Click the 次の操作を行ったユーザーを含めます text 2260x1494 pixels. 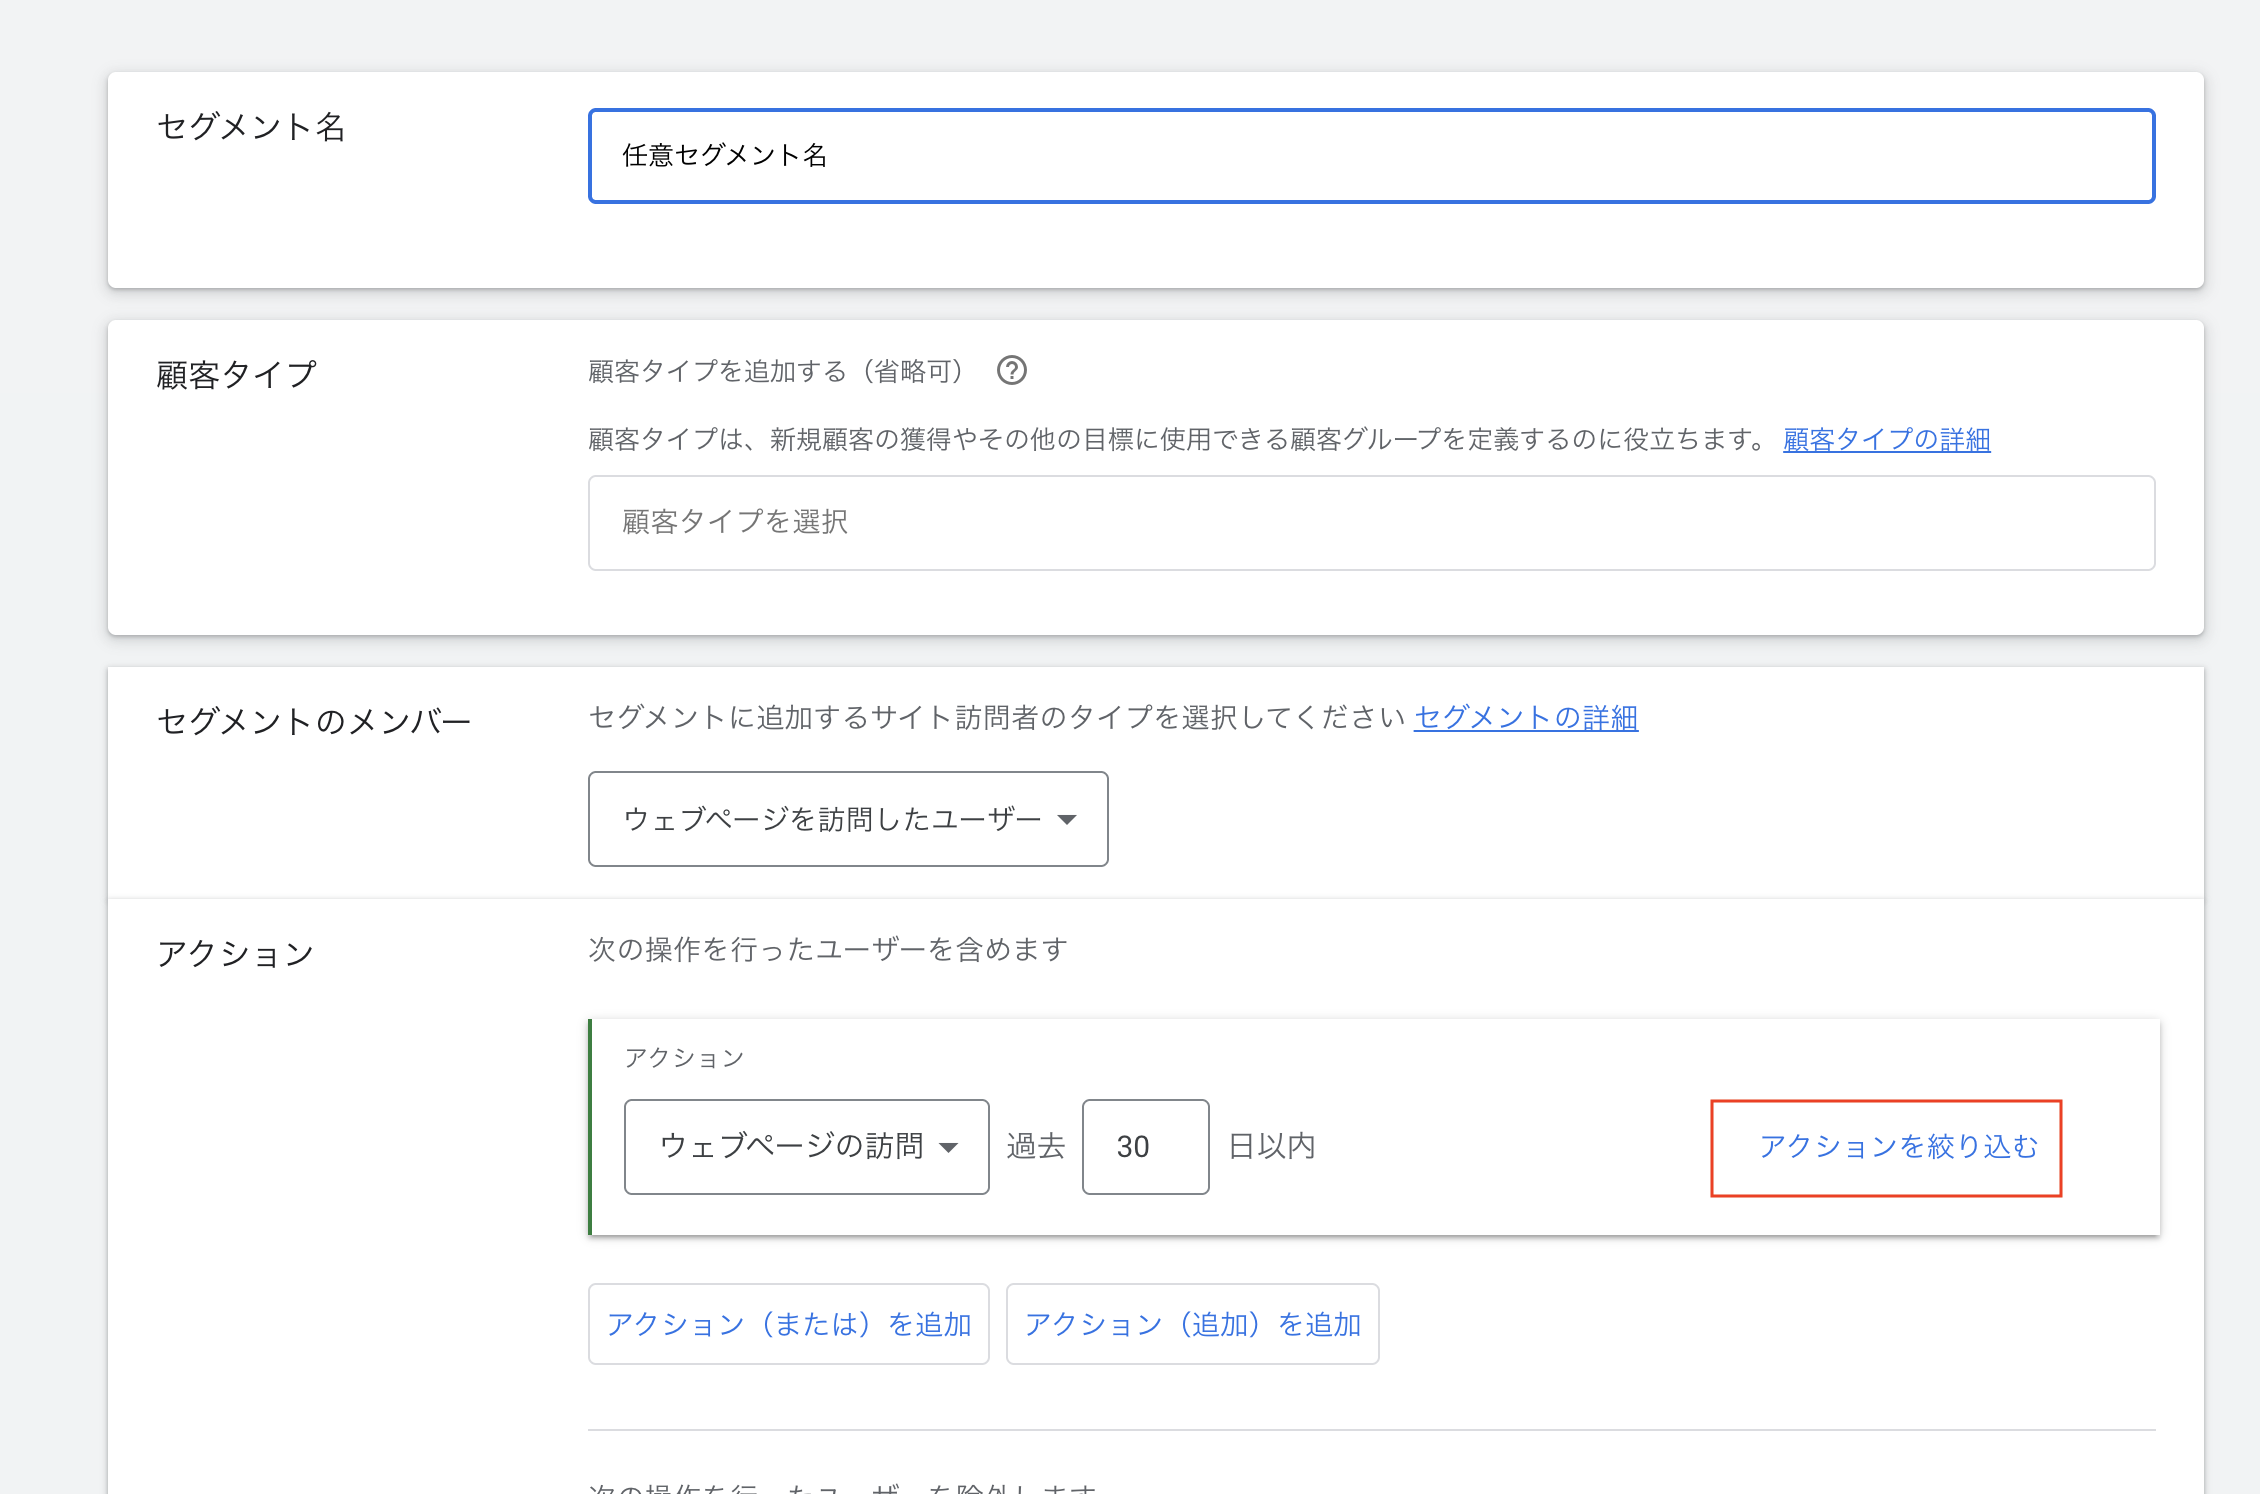pyautogui.click(x=828, y=949)
